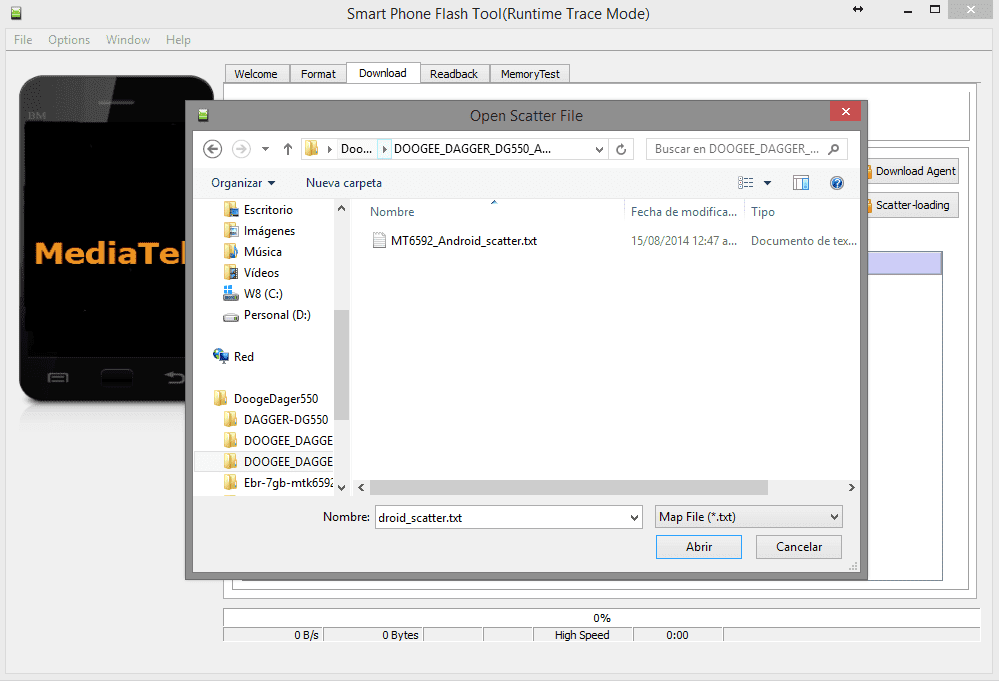Open the W8 (C:) drive
The width and height of the screenshot is (999, 681).
pos(262,294)
